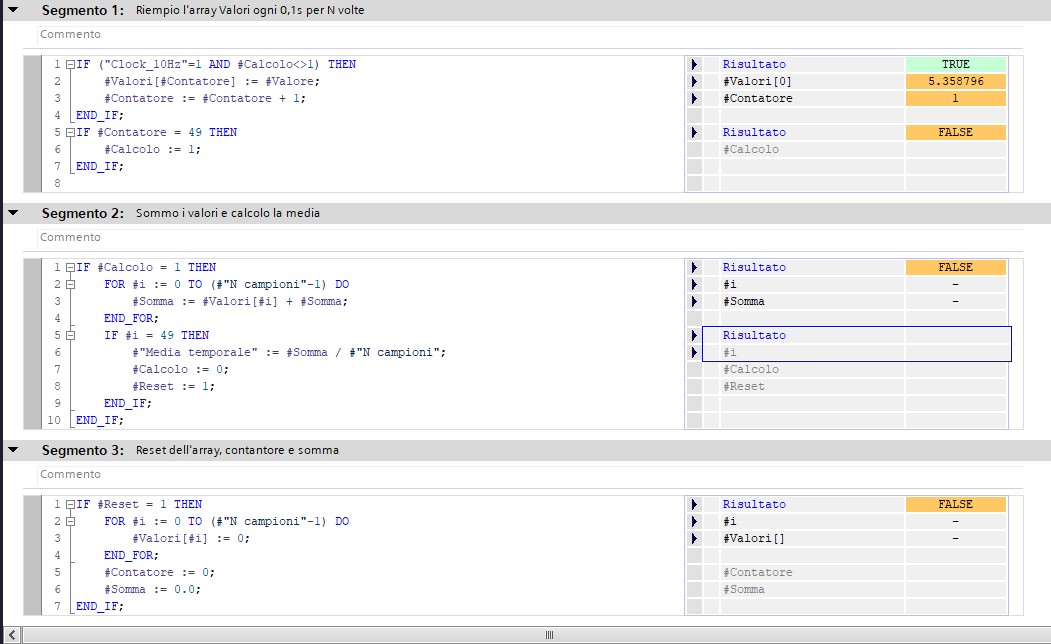Click the title "Reset dell'array, contantore e somma"
Image resolution: width=1051 pixels, height=644 pixels.
(x=237, y=450)
